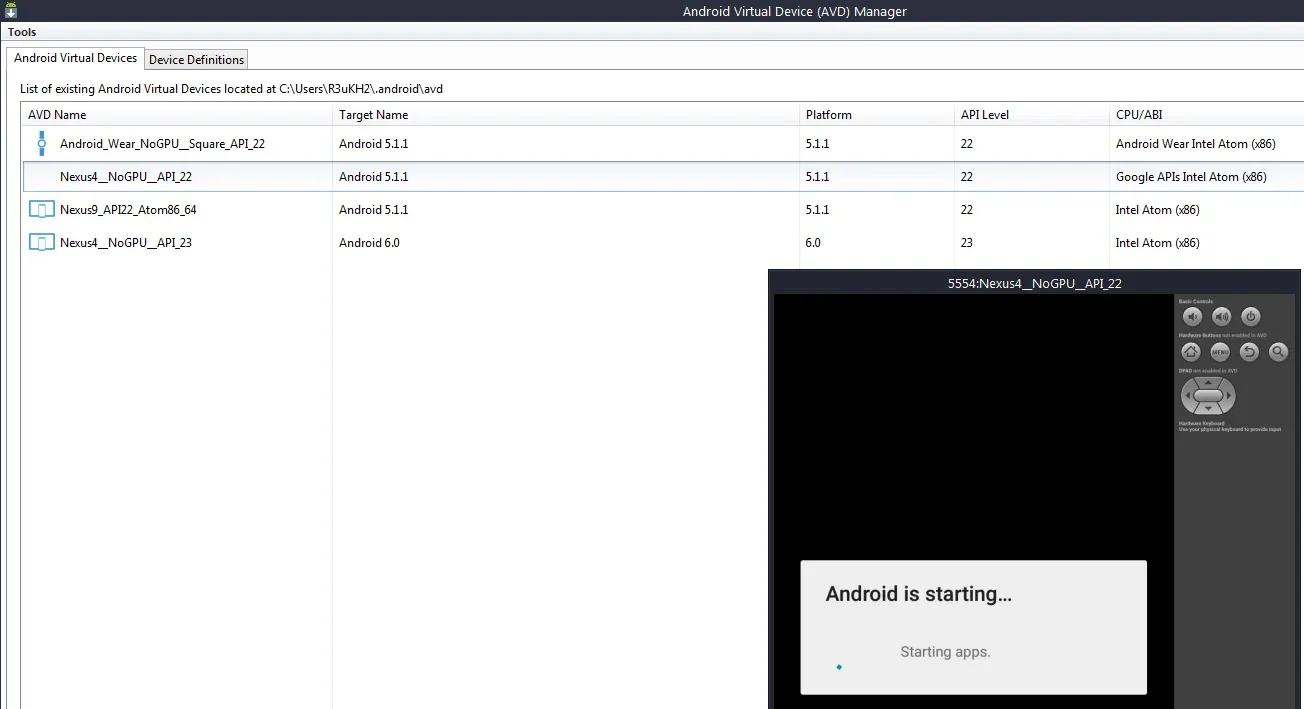
Task: Click the Nexus9_API22_Atom86_64 device icon
Action: tap(41, 210)
